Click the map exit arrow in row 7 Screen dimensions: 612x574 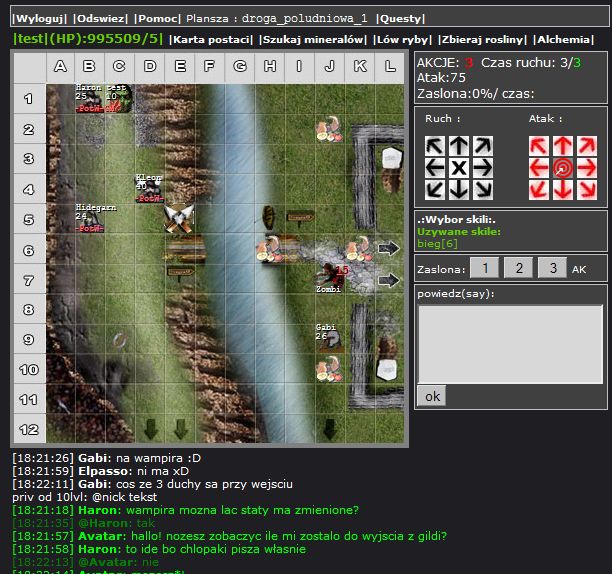point(389,279)
